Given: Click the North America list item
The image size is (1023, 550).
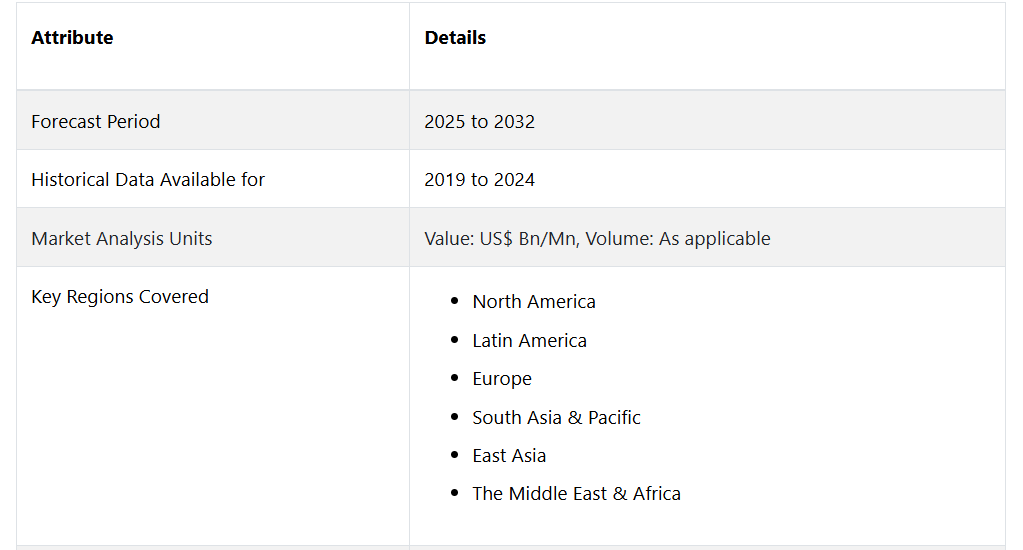Looking at the screenshot, I should 534,301.
